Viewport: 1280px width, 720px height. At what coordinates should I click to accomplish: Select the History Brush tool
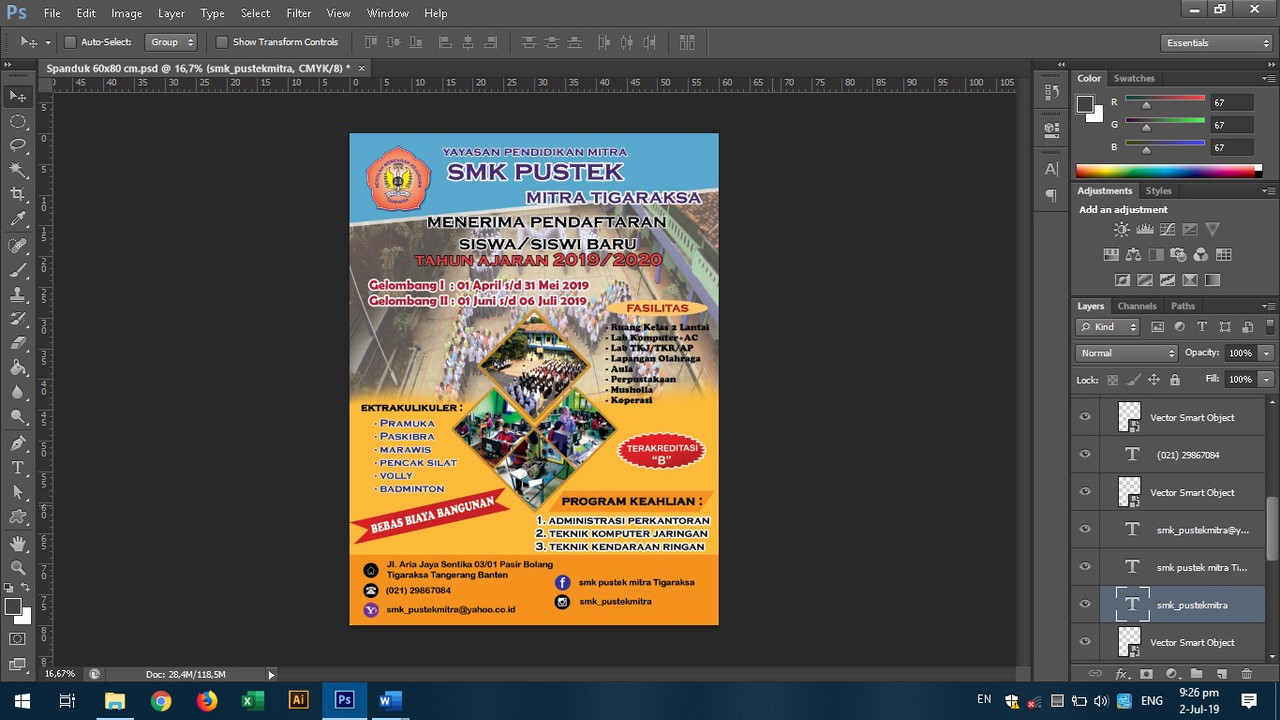click(18, 319)
